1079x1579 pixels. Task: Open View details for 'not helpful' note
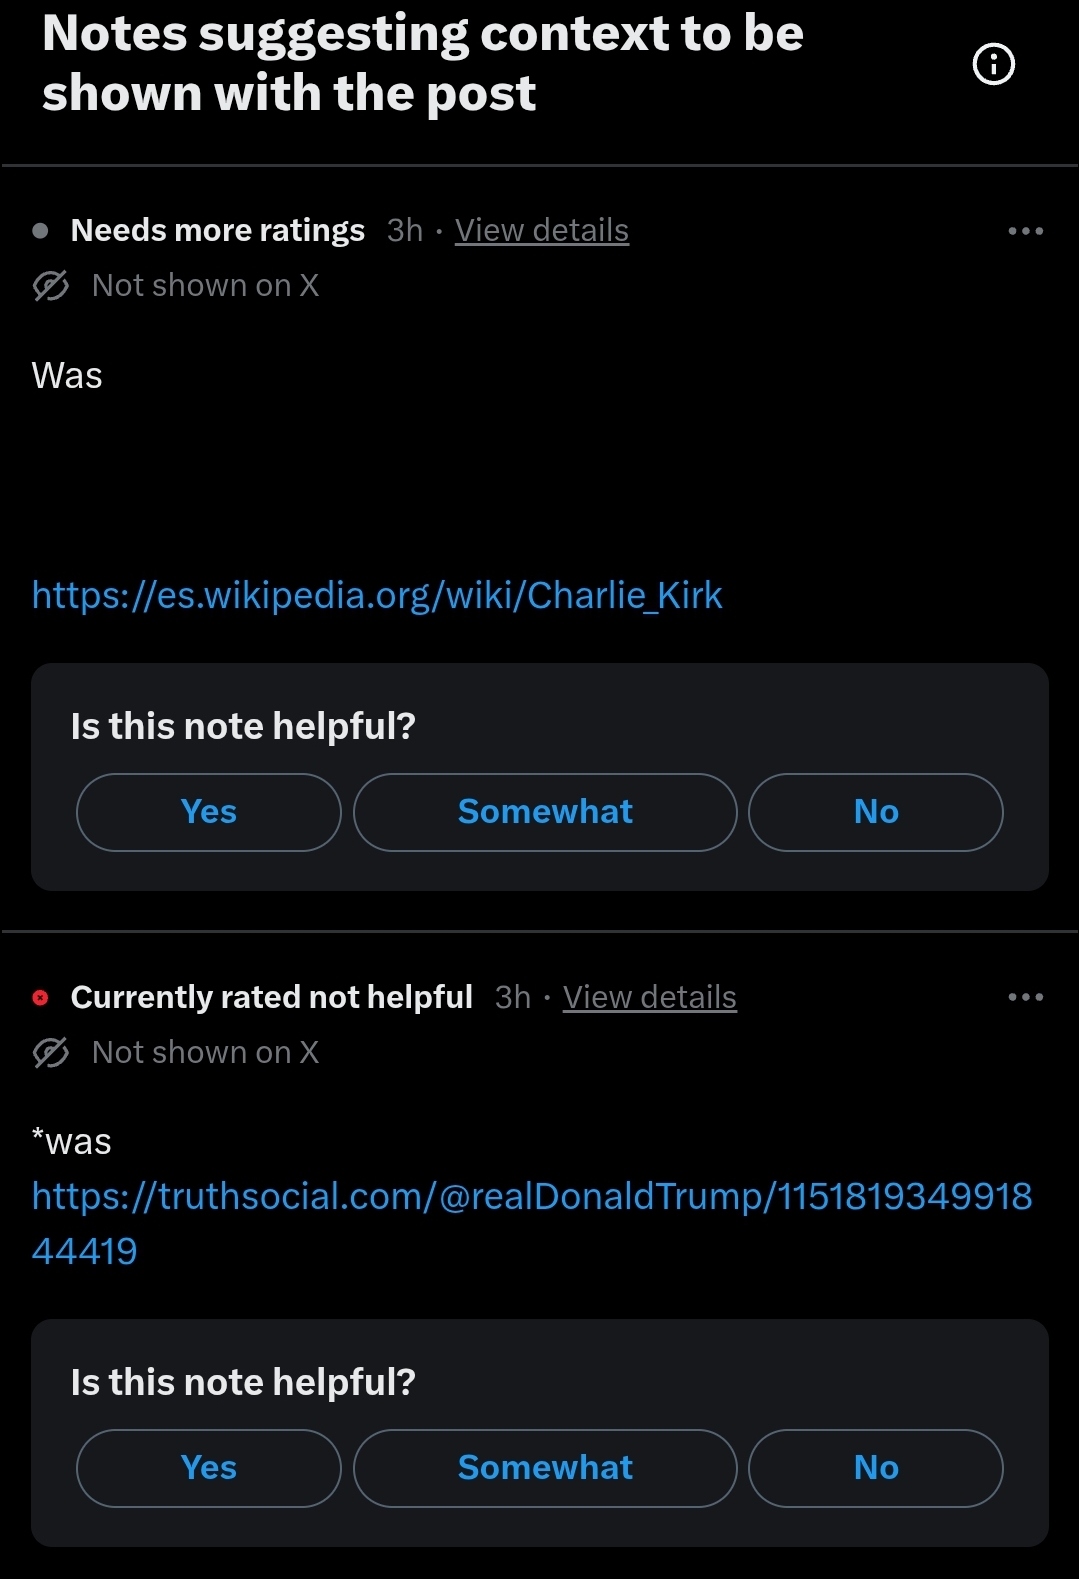tap(650, 997)
